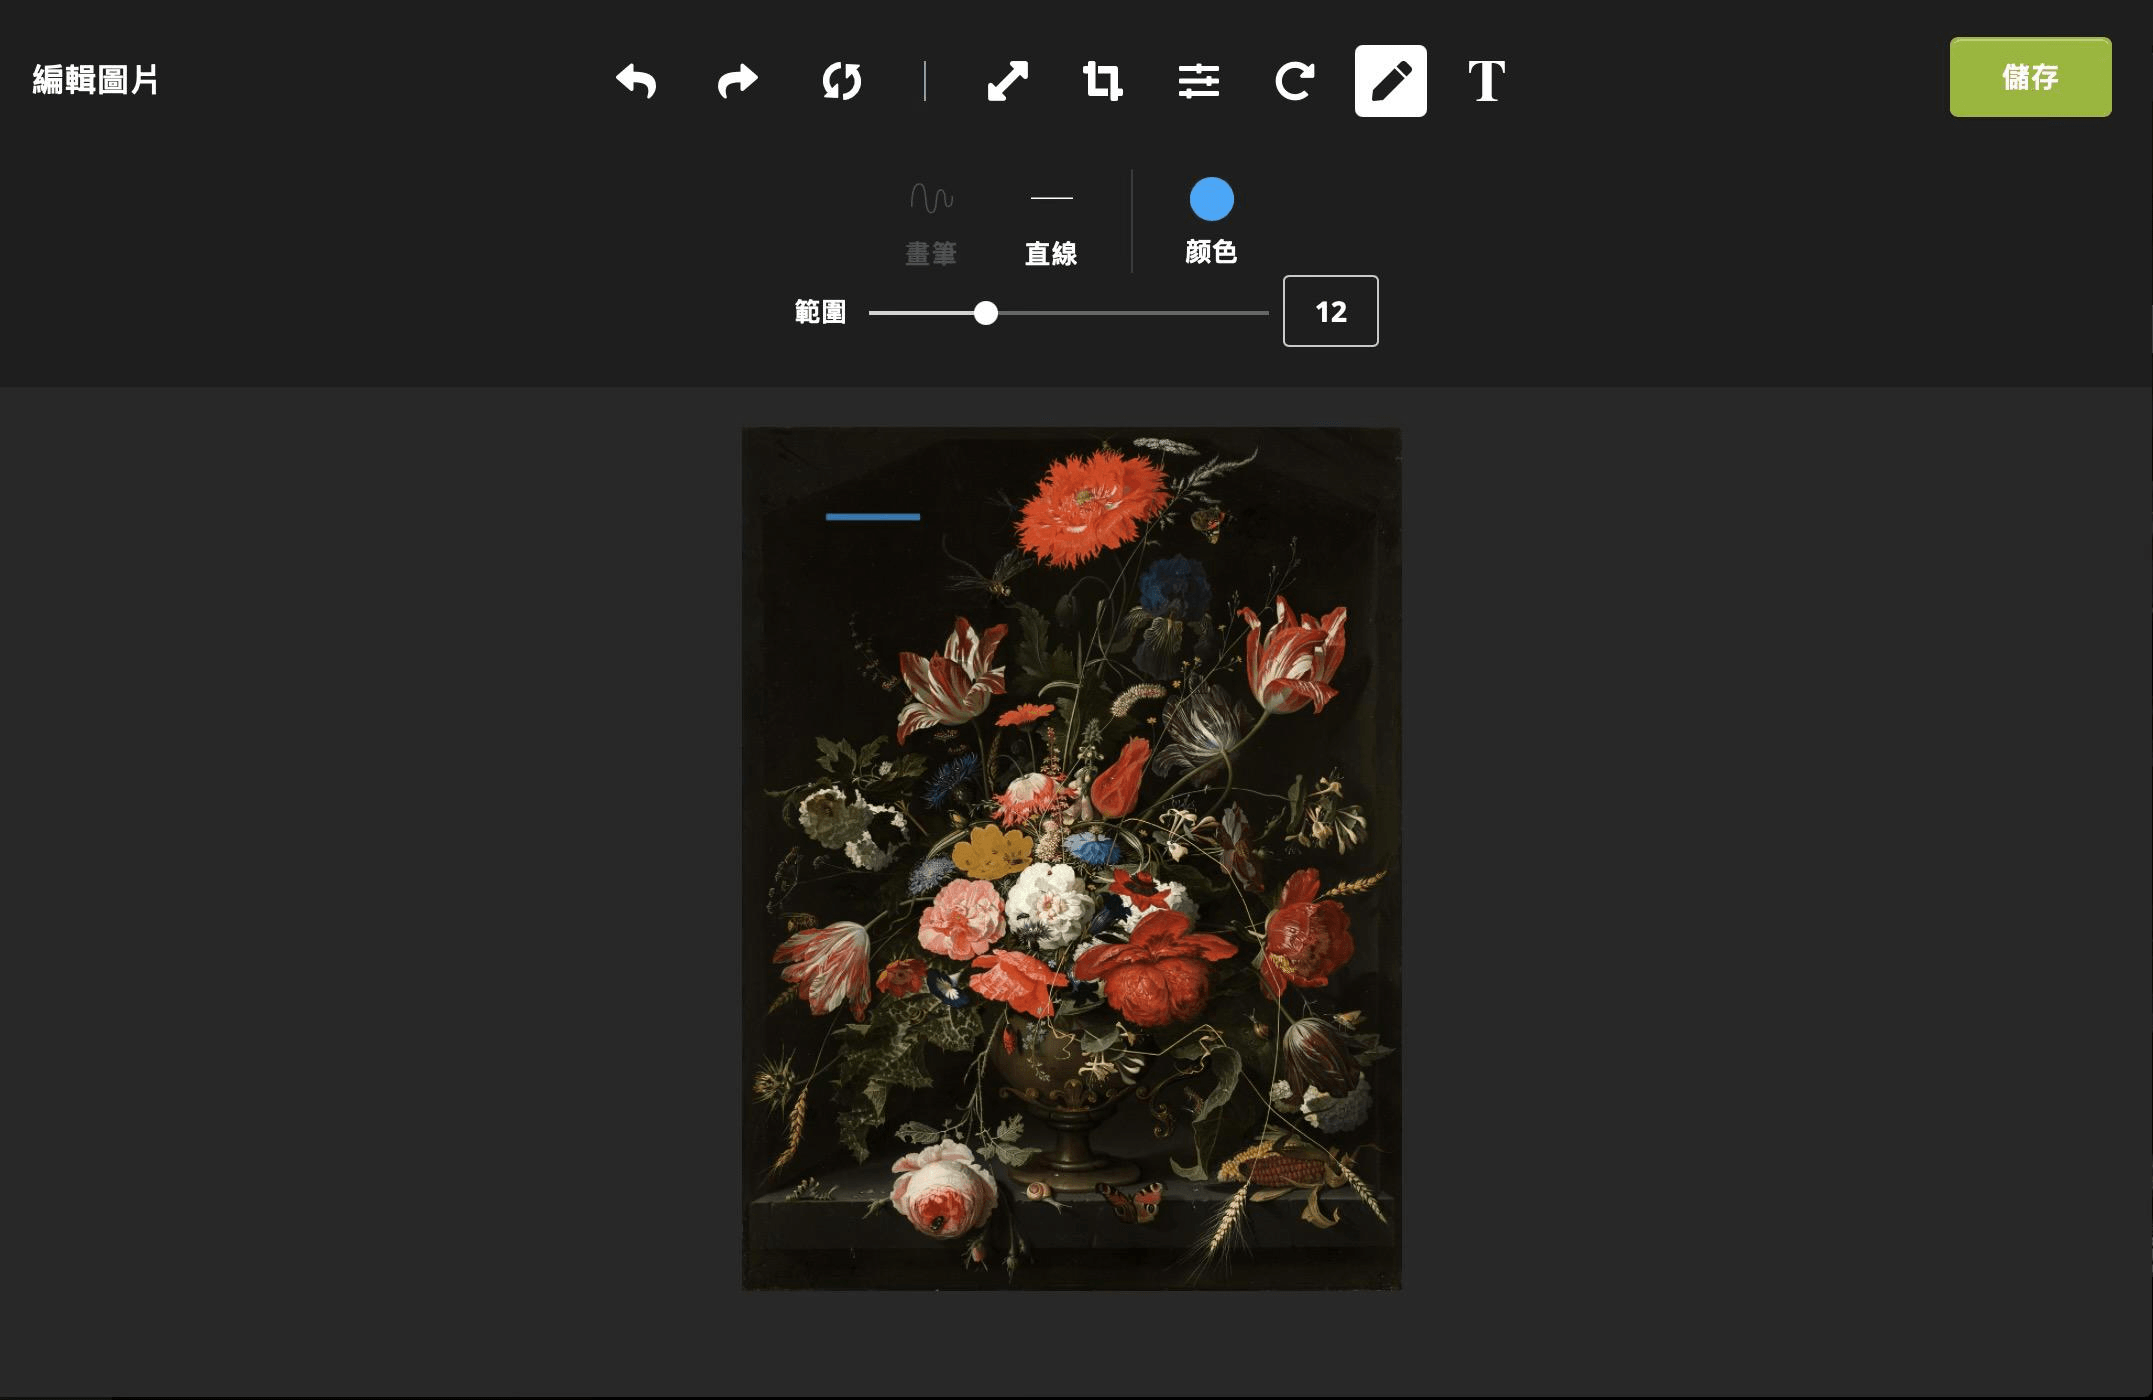The height and width of the screenshot is (1400, 2153).
Task: Reset all edits with circular arrows icon
Action: [841, 80]
